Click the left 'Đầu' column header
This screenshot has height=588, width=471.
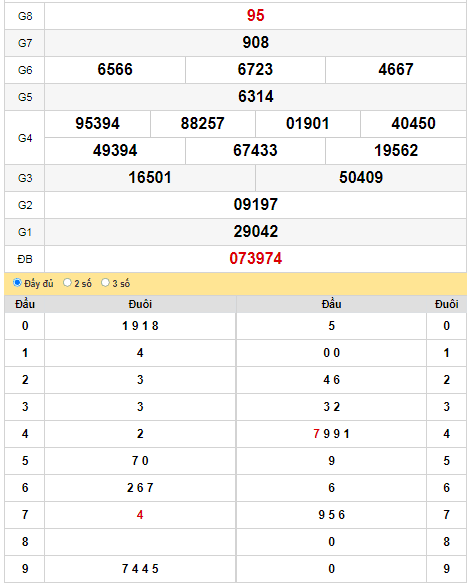[25, 304]
